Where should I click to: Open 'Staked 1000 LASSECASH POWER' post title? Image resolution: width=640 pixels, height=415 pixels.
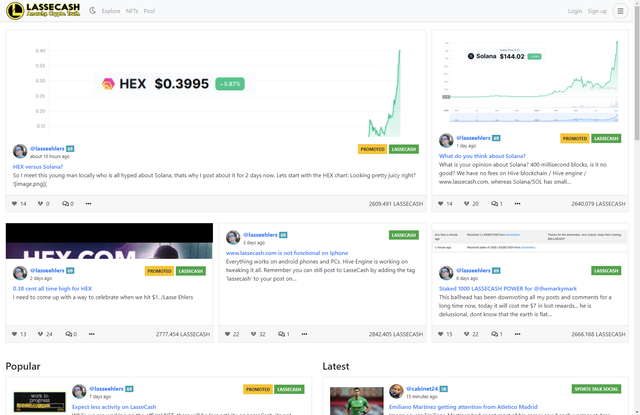coord(508,289)
